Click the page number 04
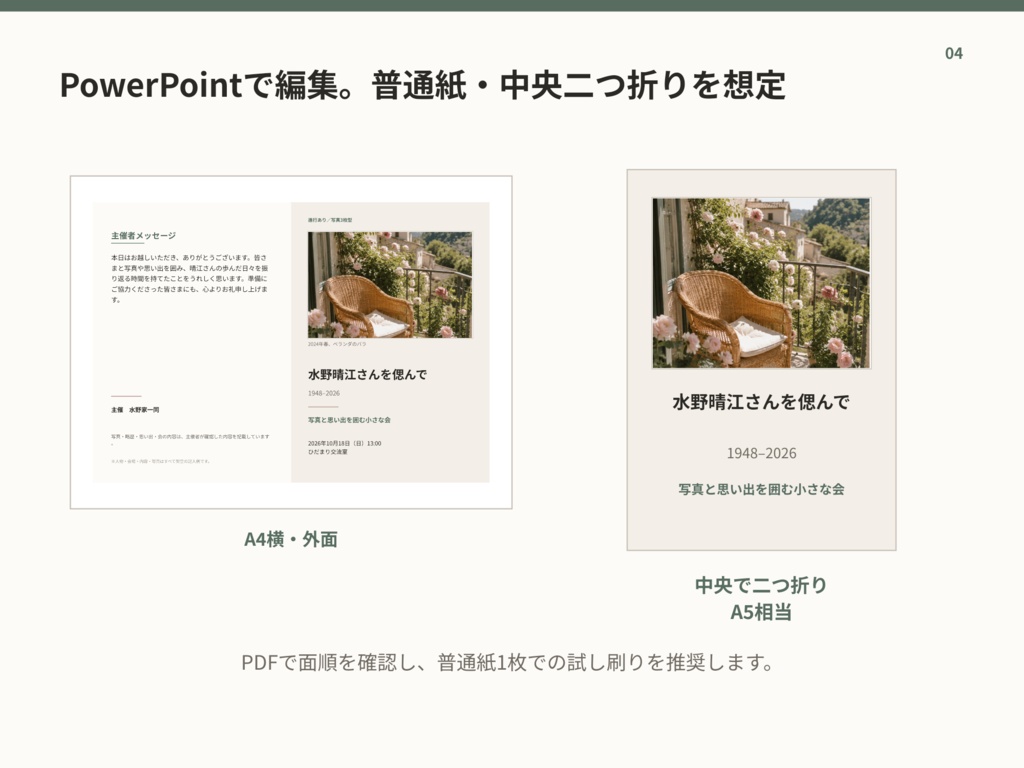 [x=953, y=54]
